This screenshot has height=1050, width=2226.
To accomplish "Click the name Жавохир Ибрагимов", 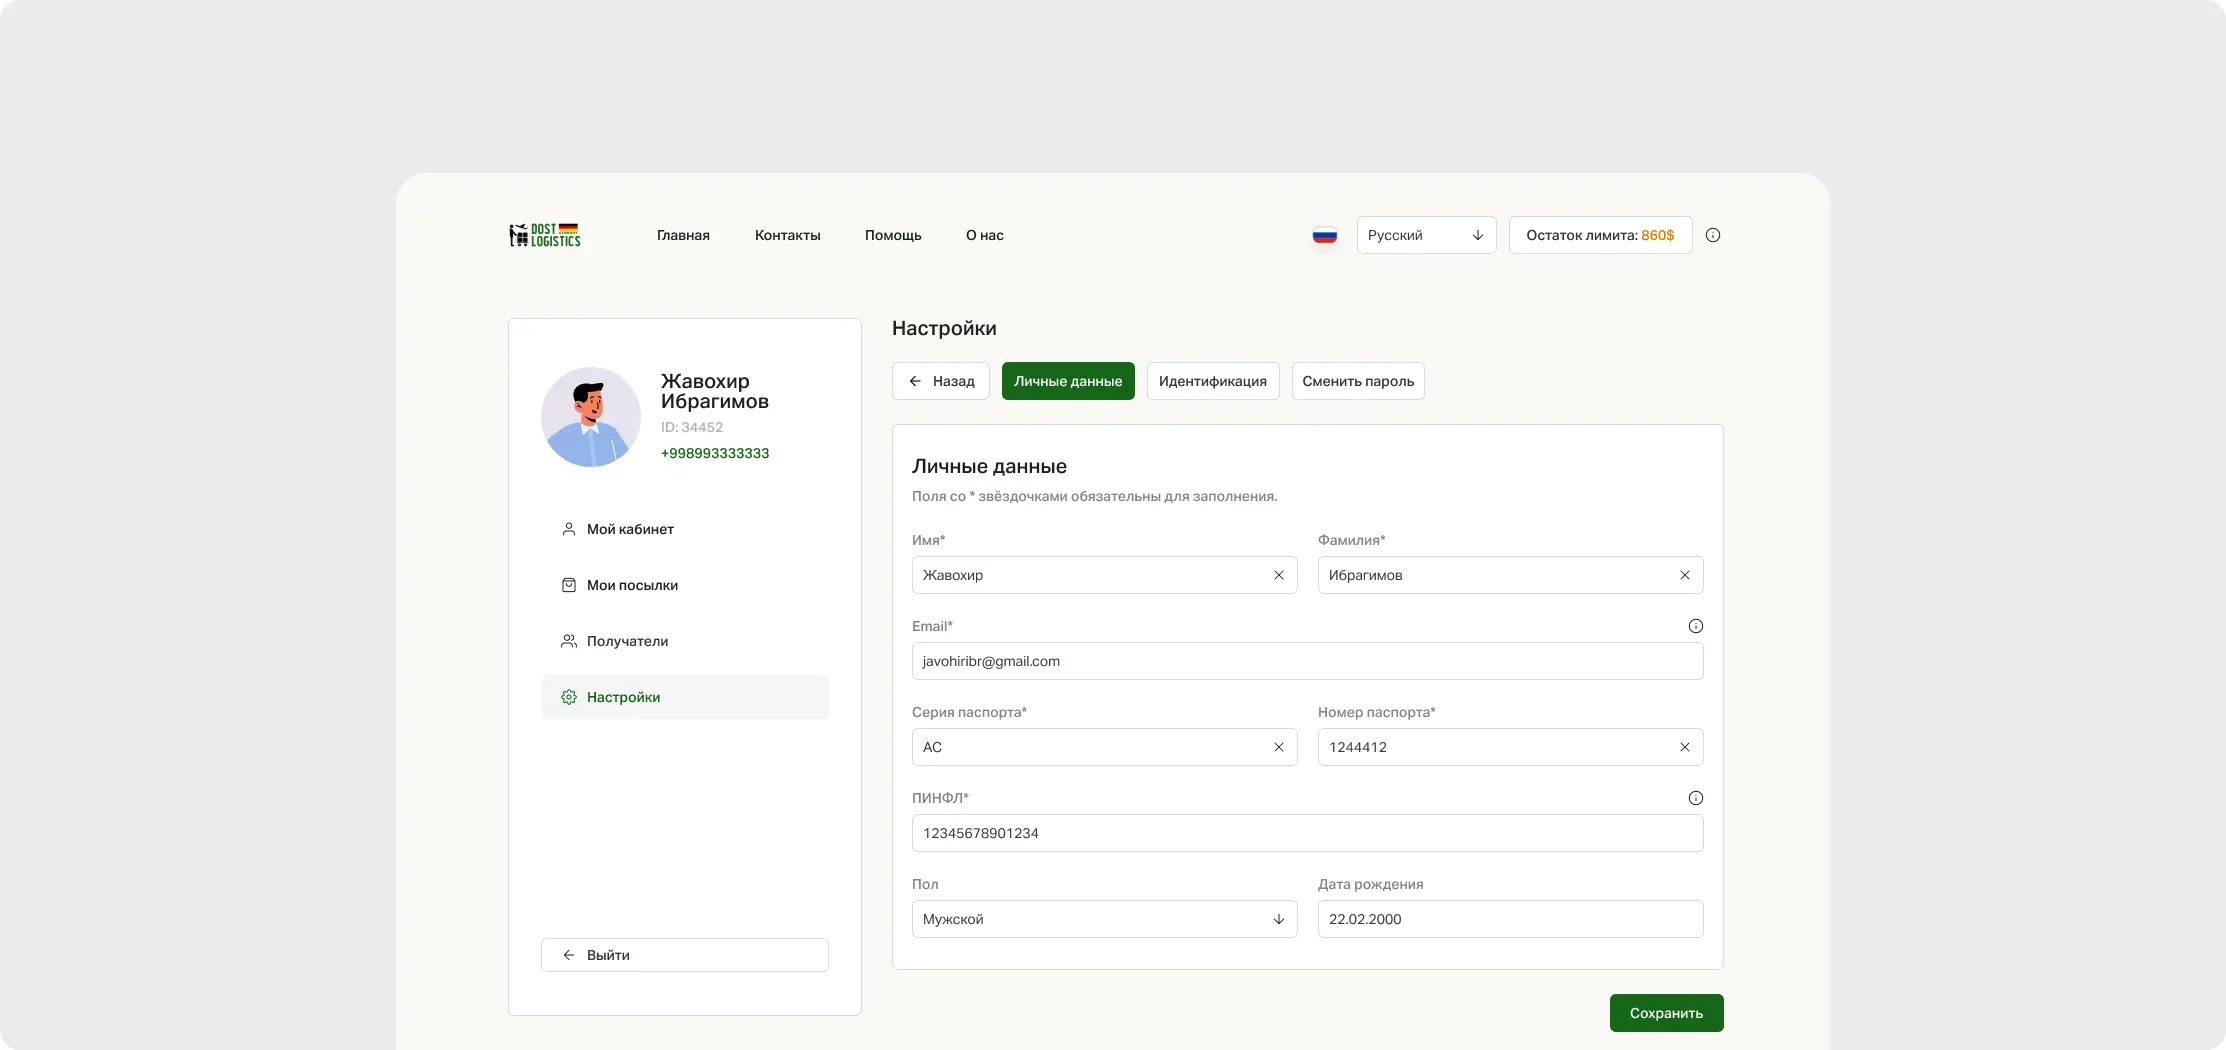I will tap(715, 391).
